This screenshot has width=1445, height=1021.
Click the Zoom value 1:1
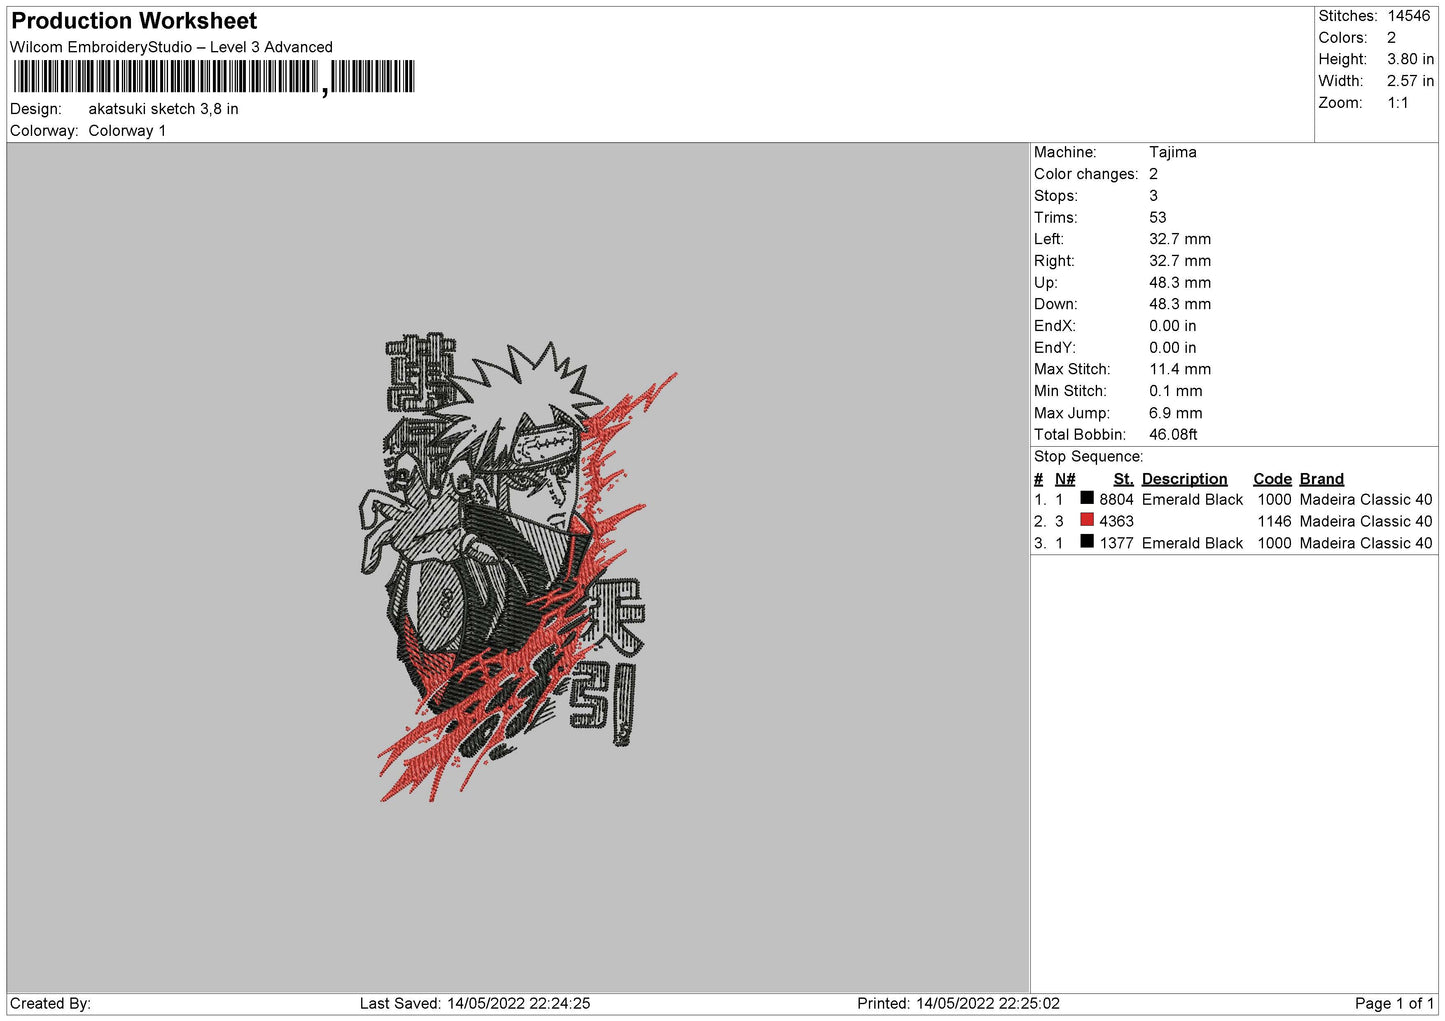click(x=1398, y=103)
